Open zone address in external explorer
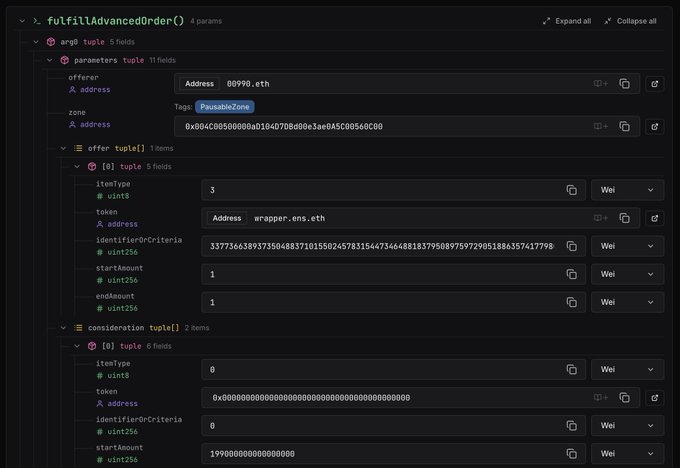 pyautogui.click(x=654, y=126)
